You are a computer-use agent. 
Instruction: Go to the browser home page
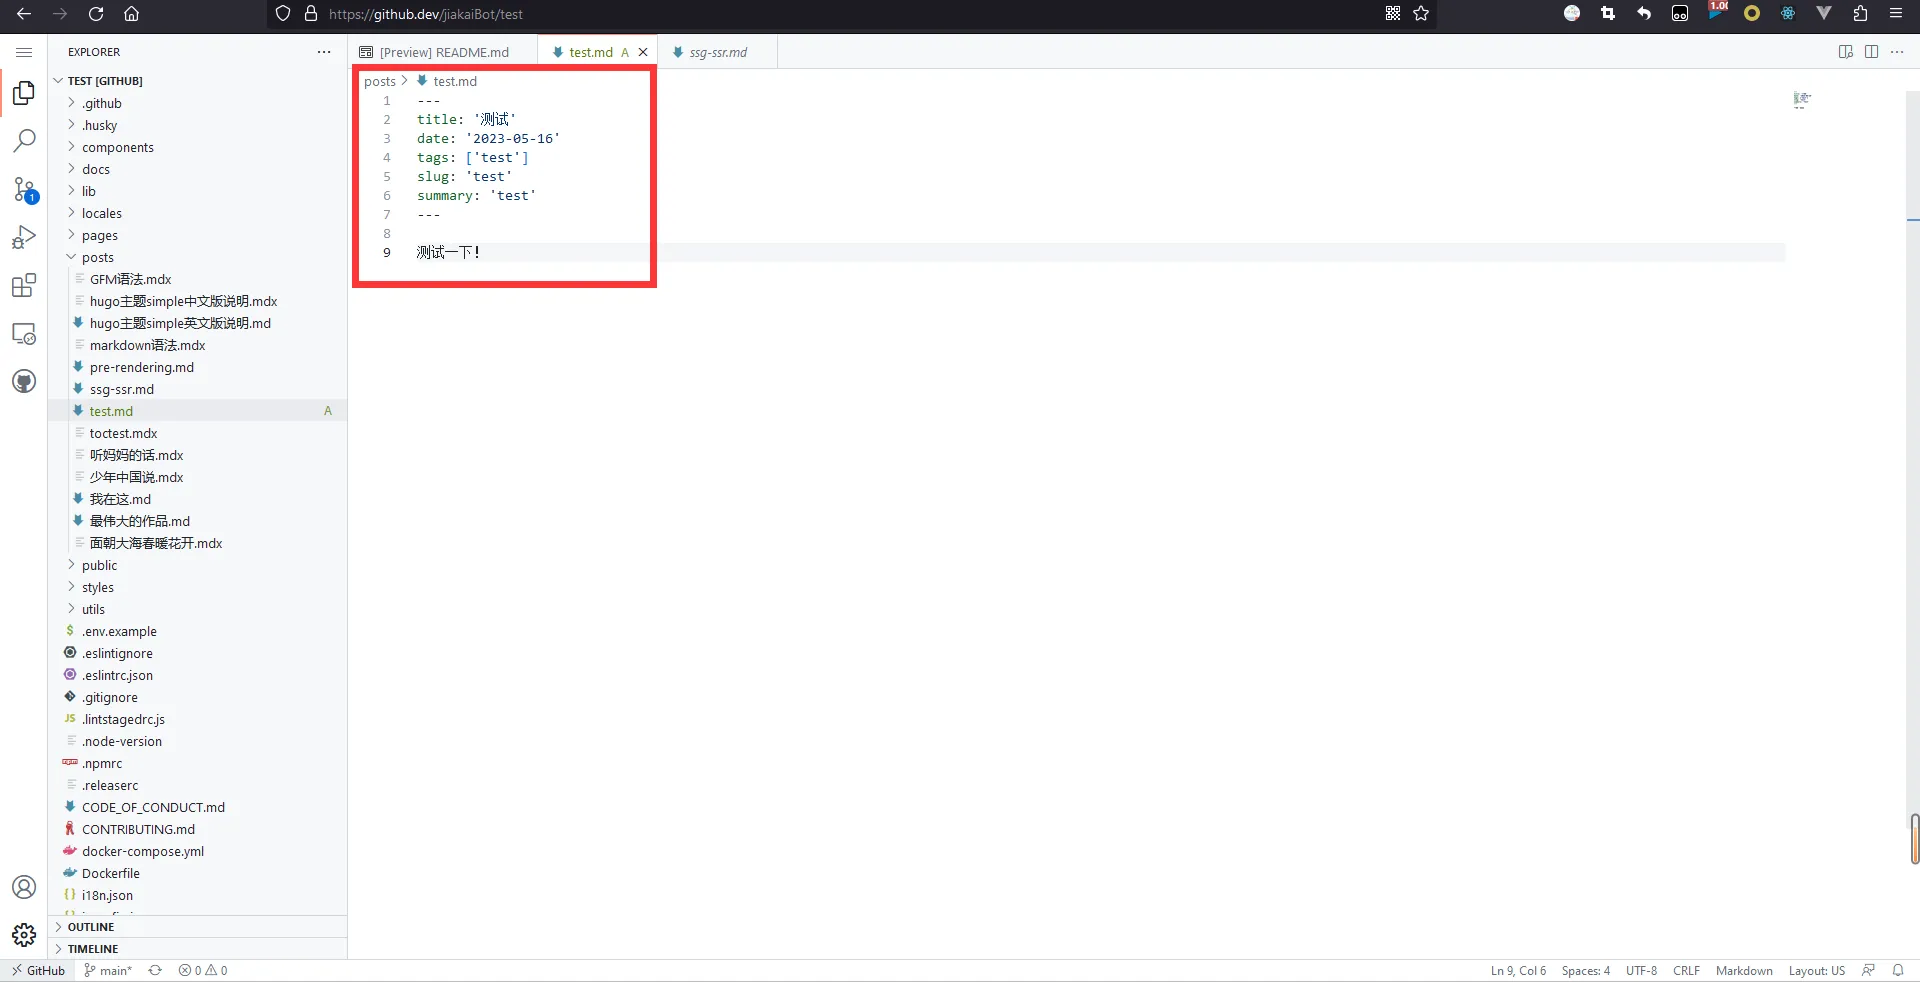coord(131,14)
